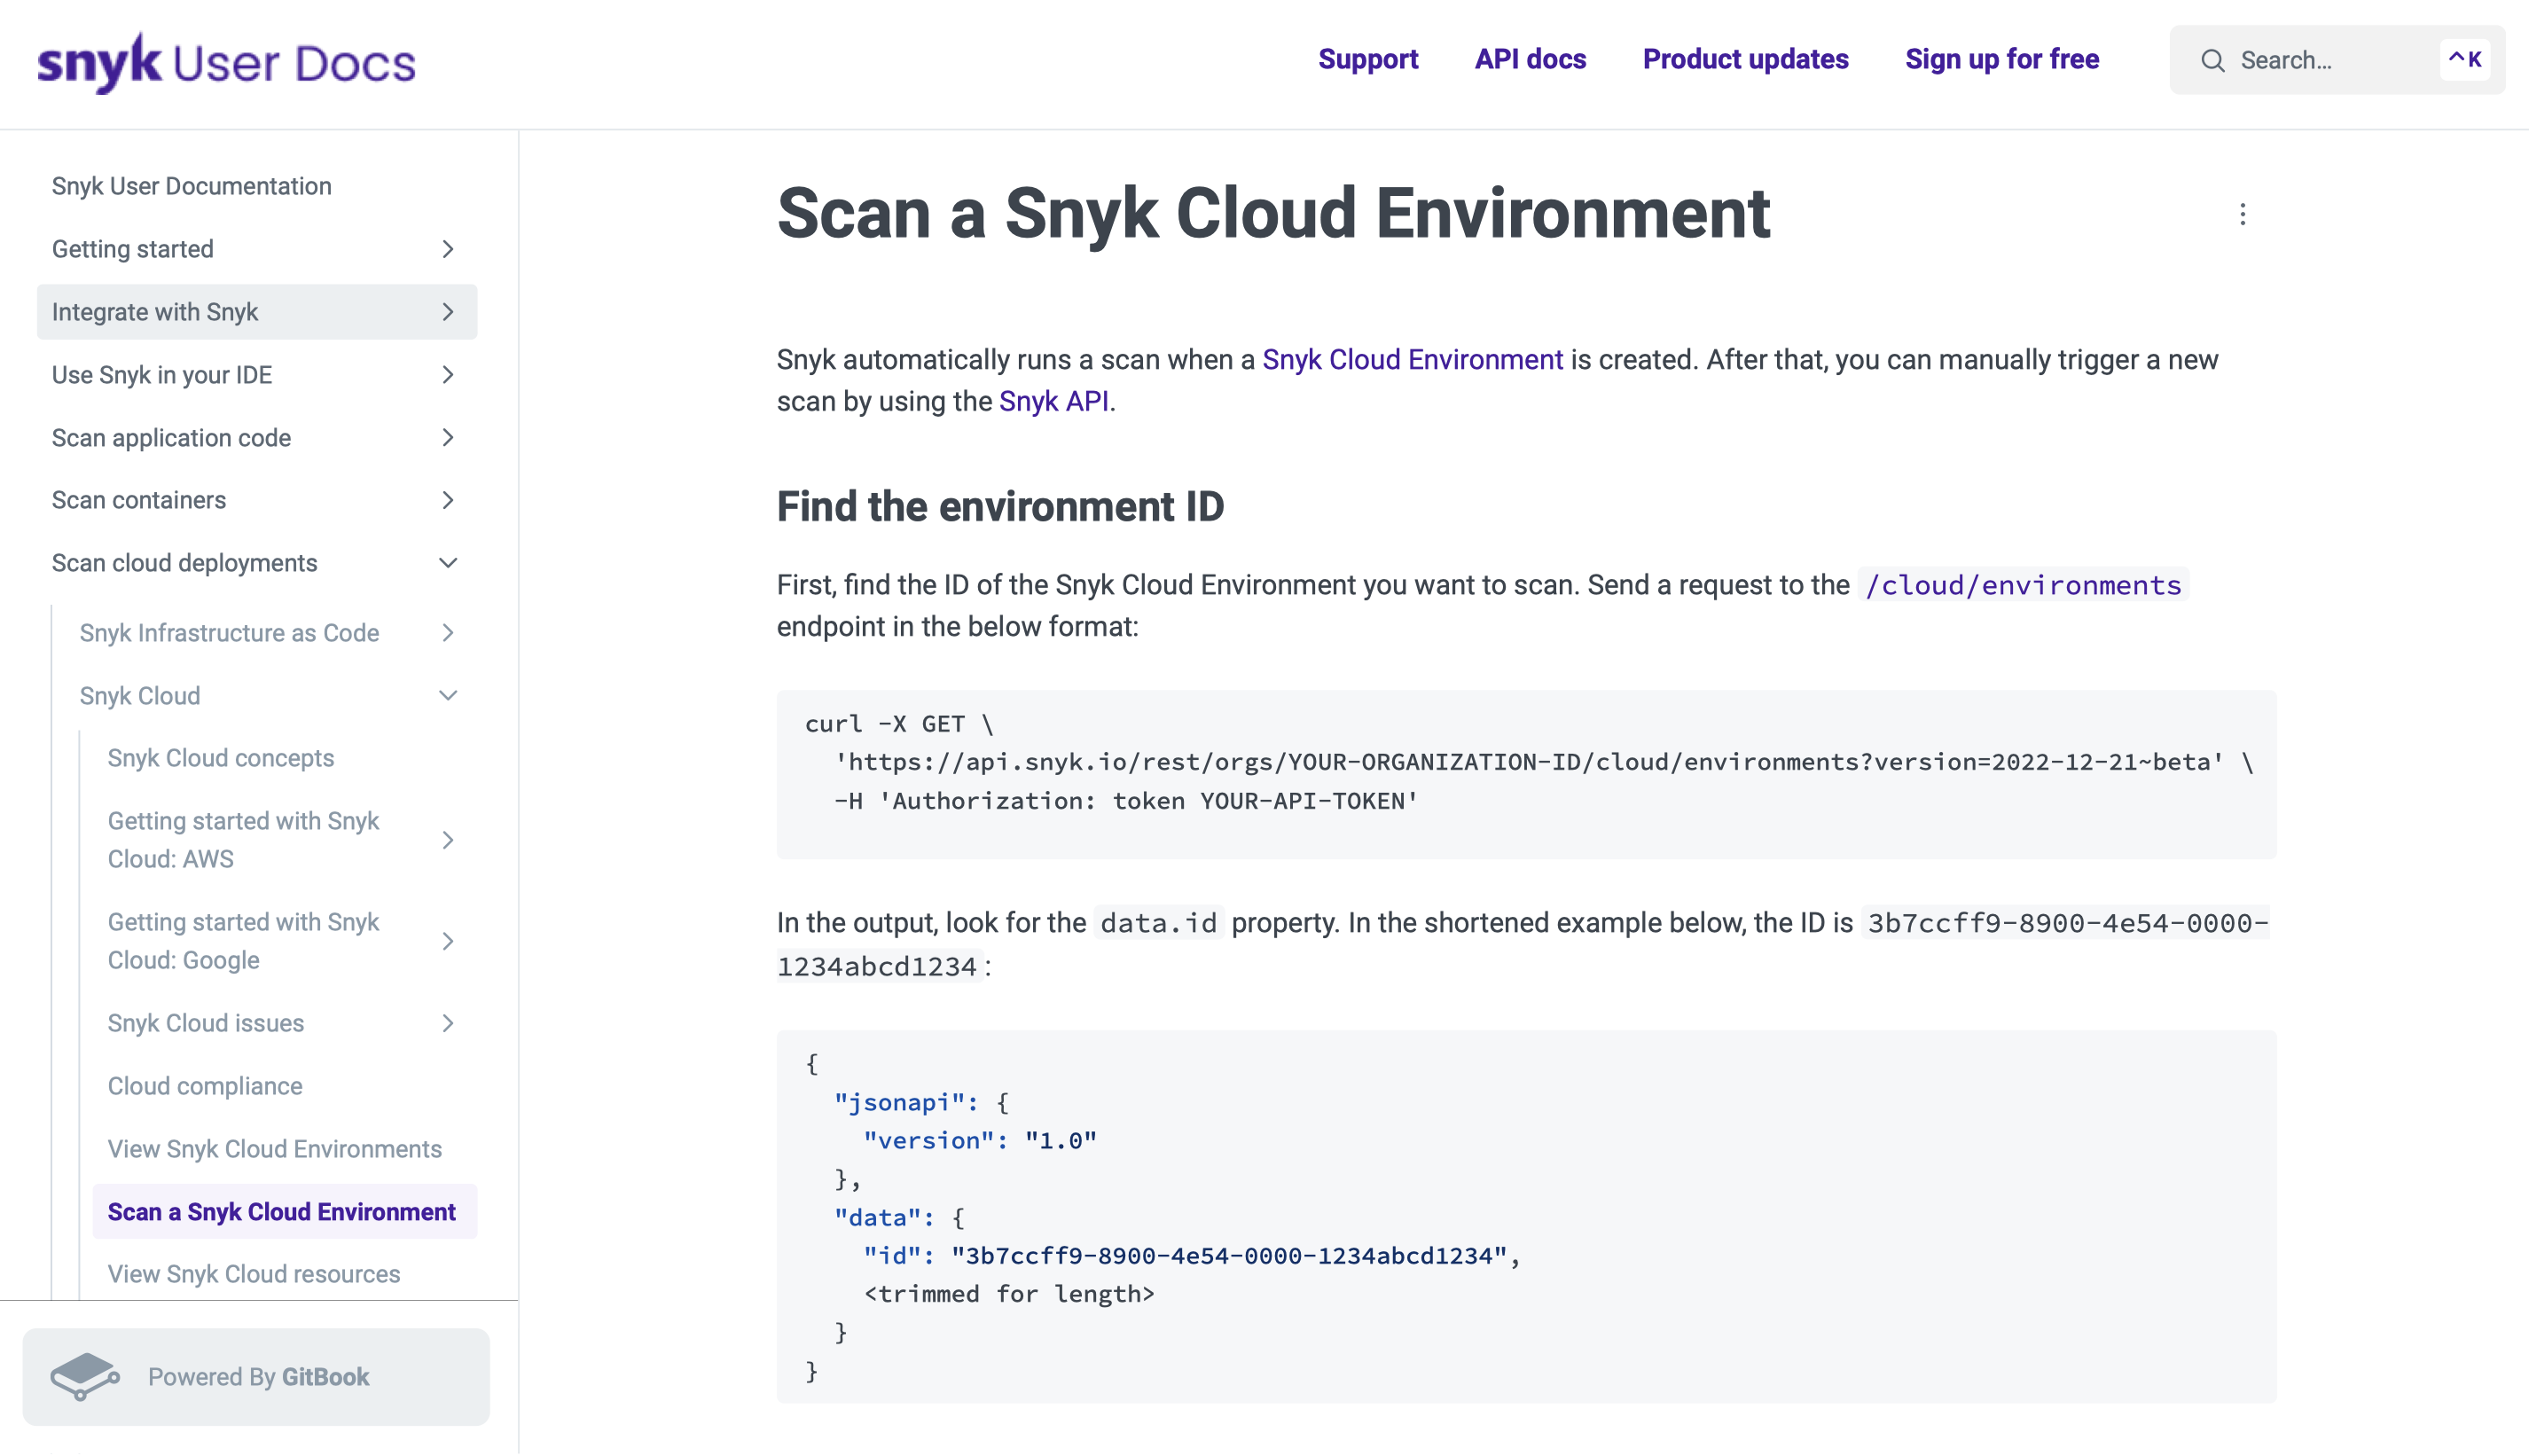
Task: Open the Snyk Cloud concepts page
Action: [x=221, y=758]
